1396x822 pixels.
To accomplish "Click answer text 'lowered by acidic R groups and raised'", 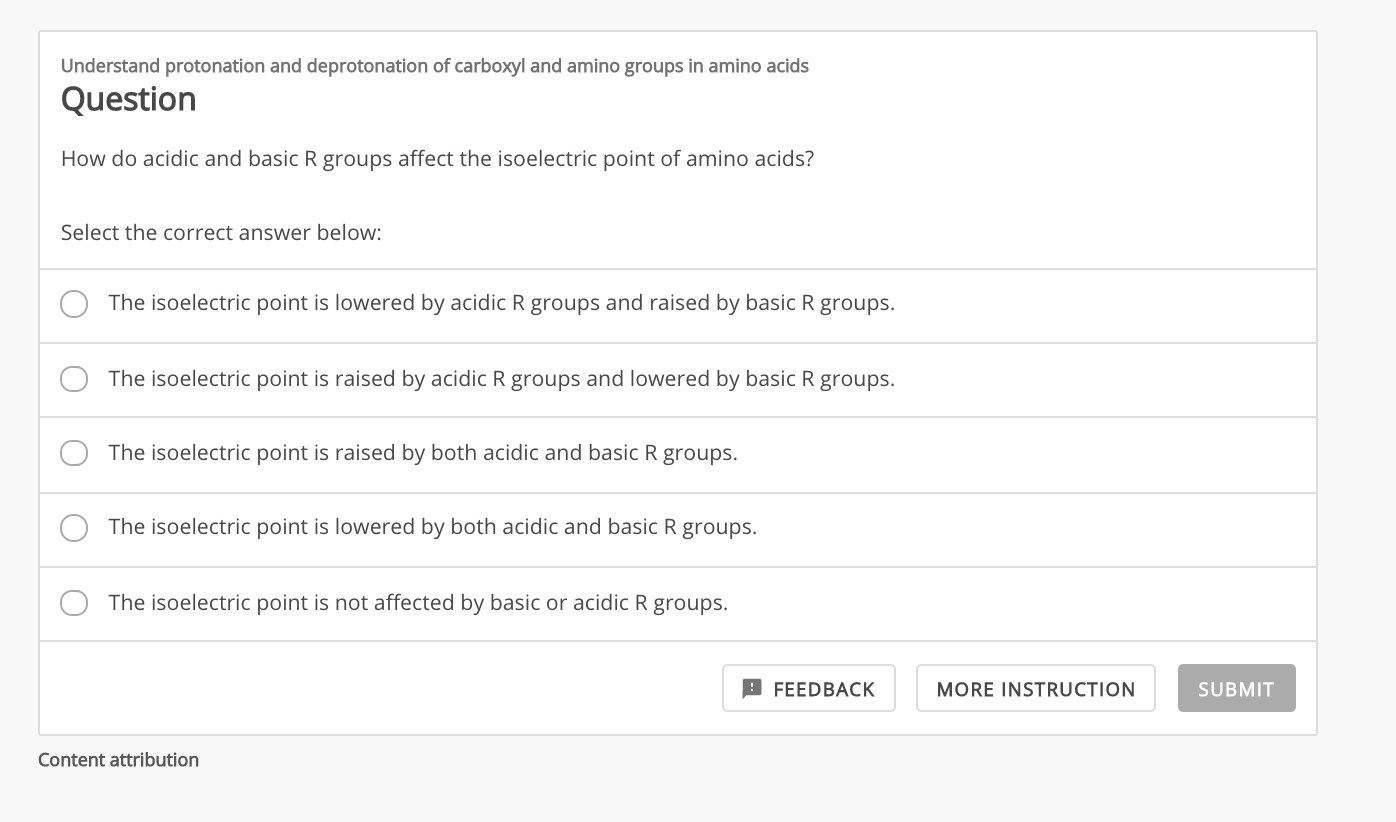I will coord(523,303).
